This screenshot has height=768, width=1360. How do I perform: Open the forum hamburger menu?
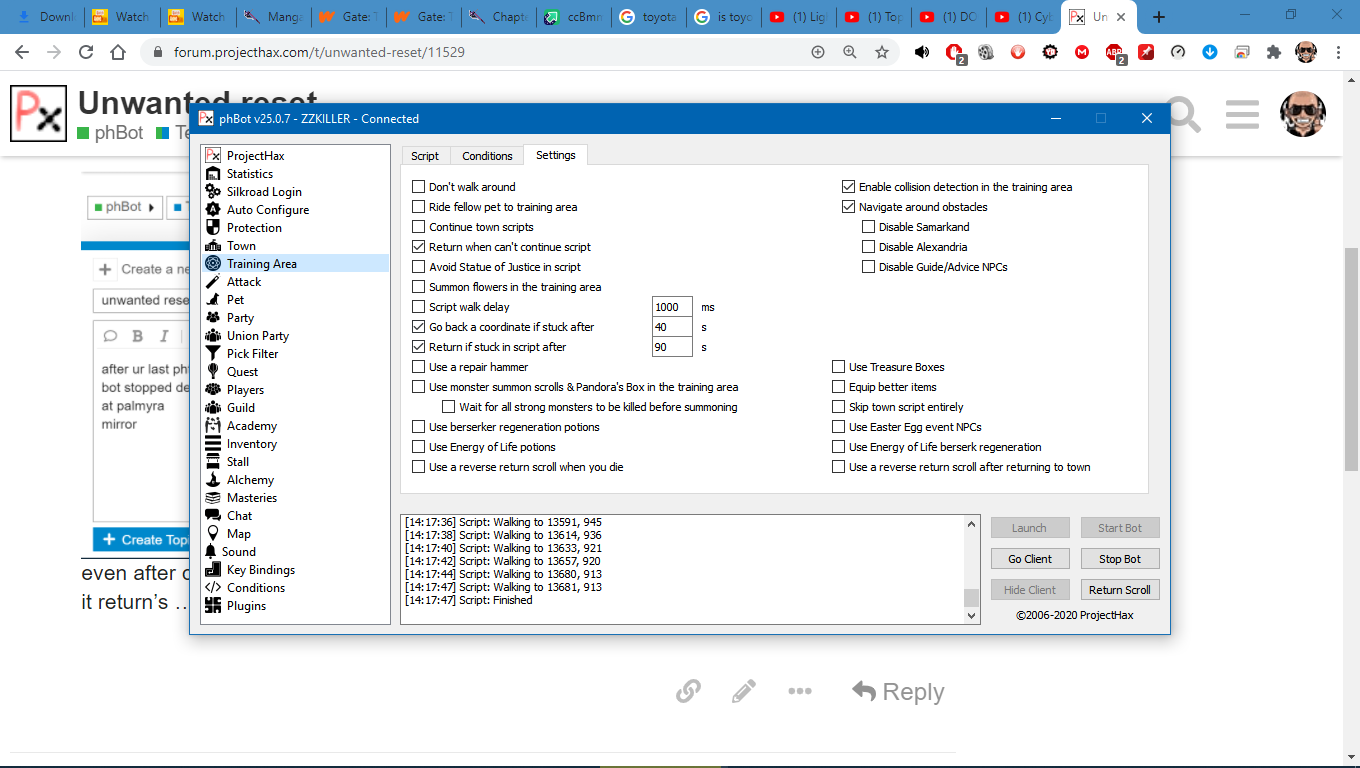[x=1242, y=115]
